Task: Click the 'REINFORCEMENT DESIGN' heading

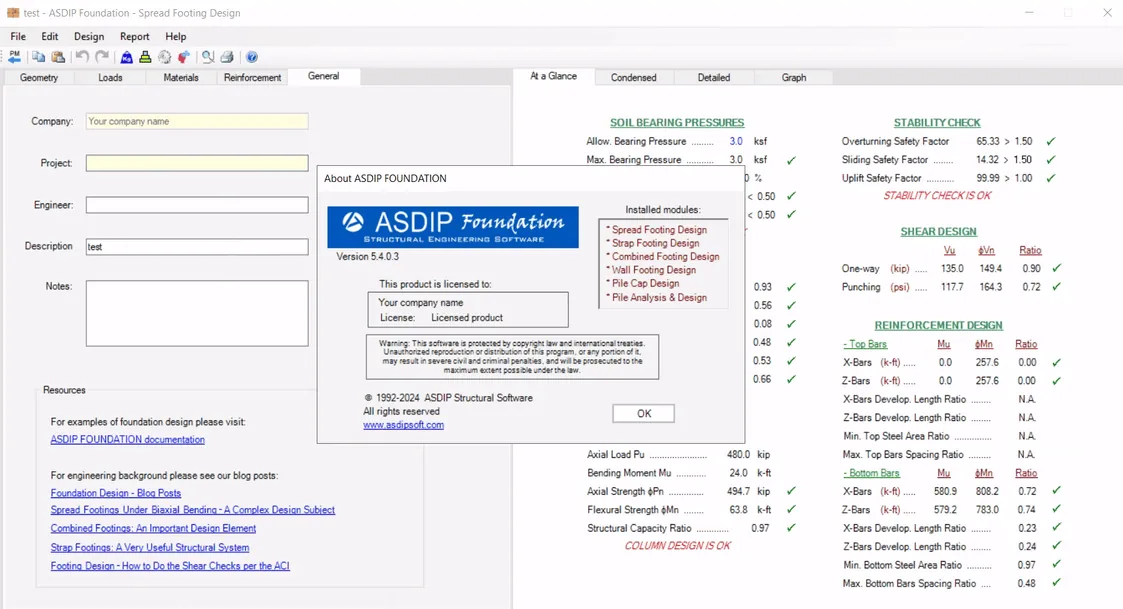Action: 938,325
